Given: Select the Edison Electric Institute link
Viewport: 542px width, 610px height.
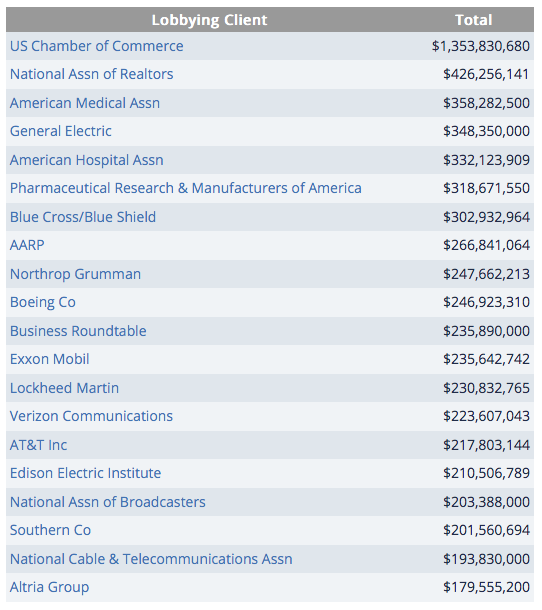Looking at the screenshot, I should click(x=85, y=473).
